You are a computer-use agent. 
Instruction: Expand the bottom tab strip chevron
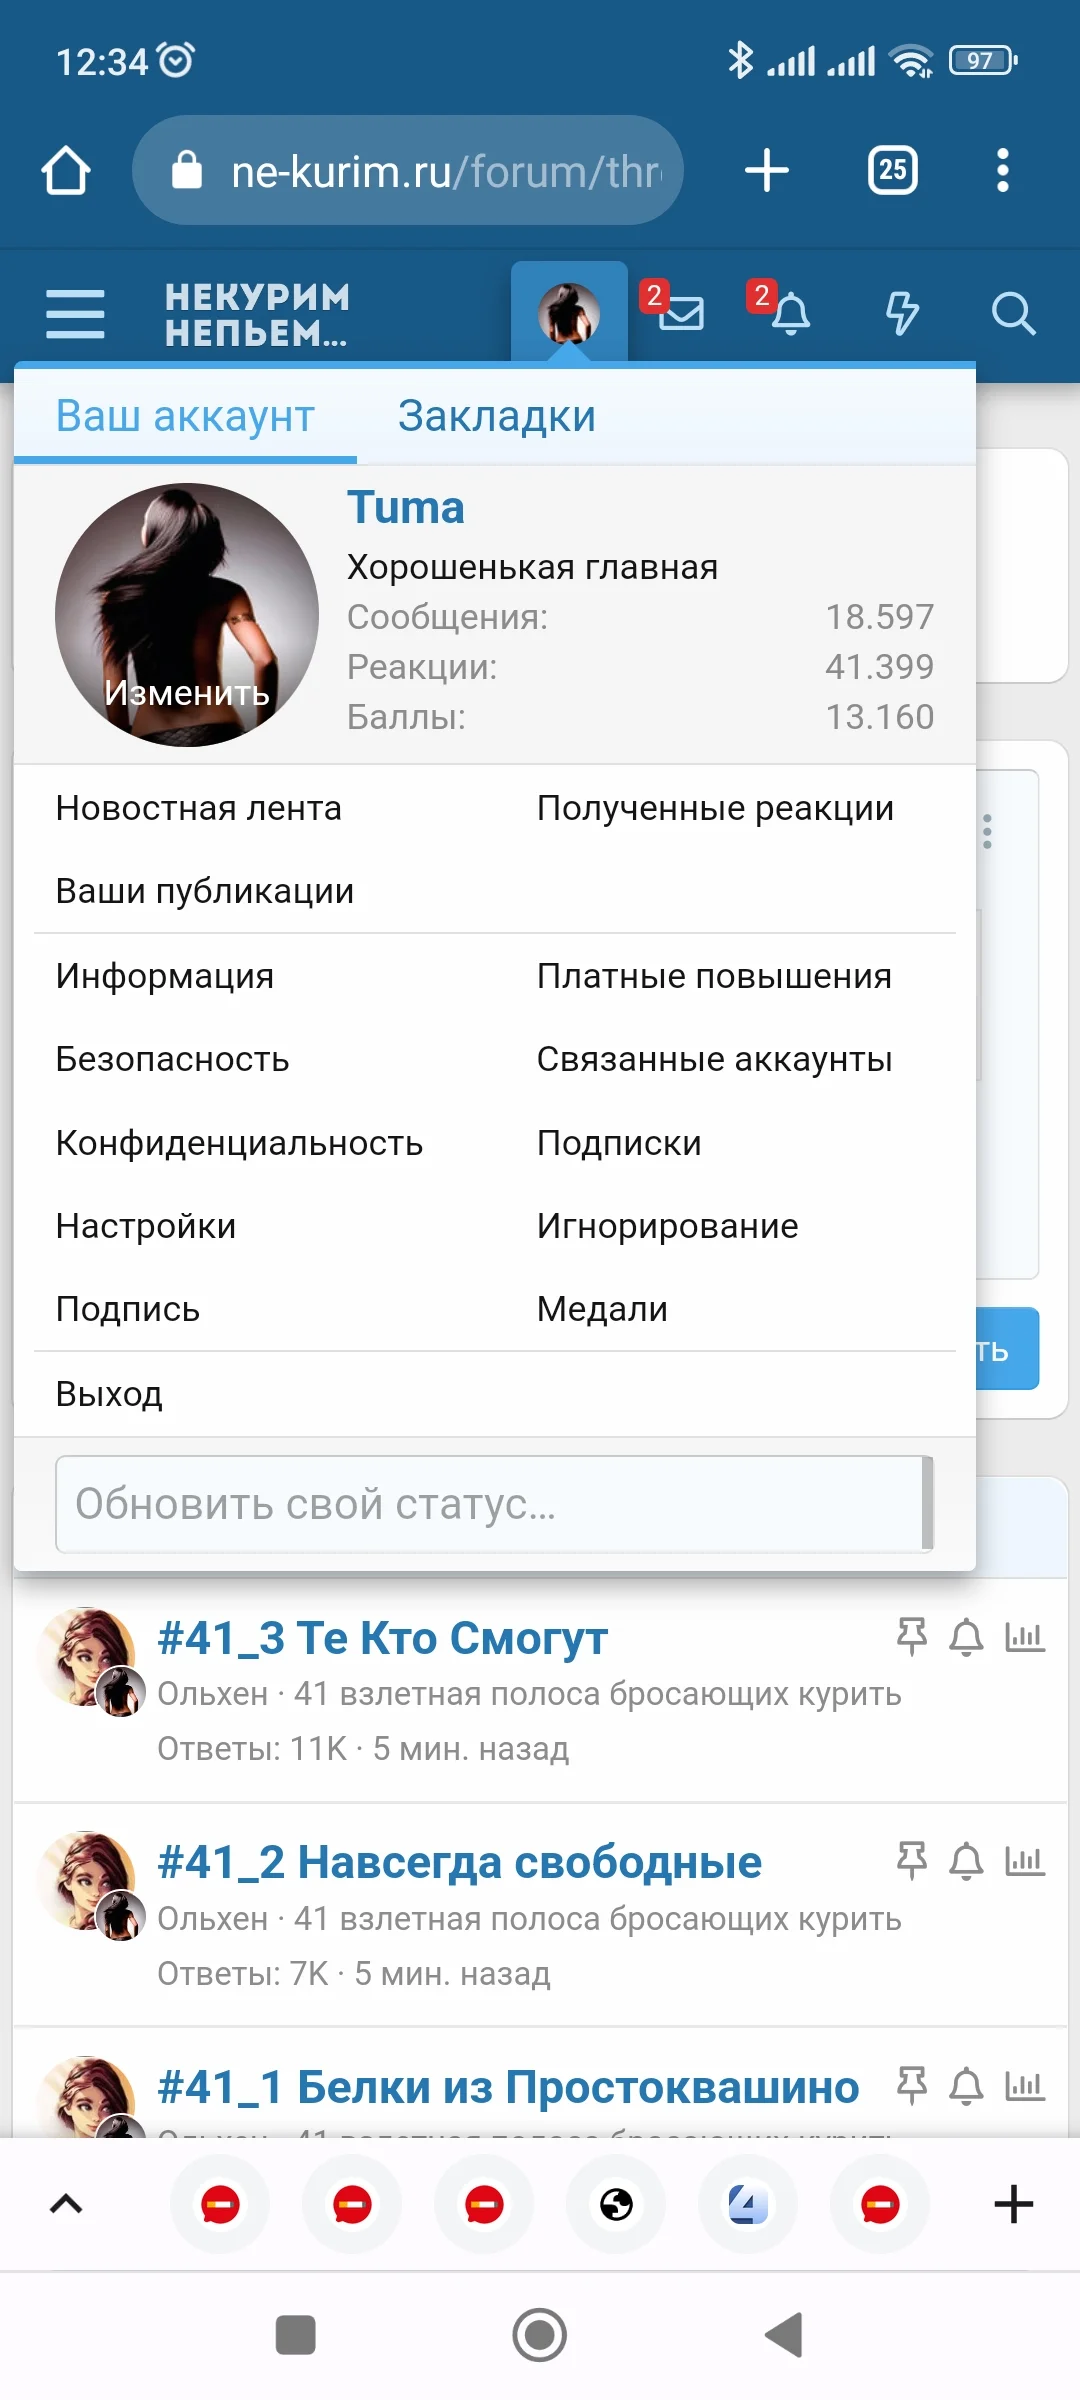pyautogui.click(x=66, y=2204)
